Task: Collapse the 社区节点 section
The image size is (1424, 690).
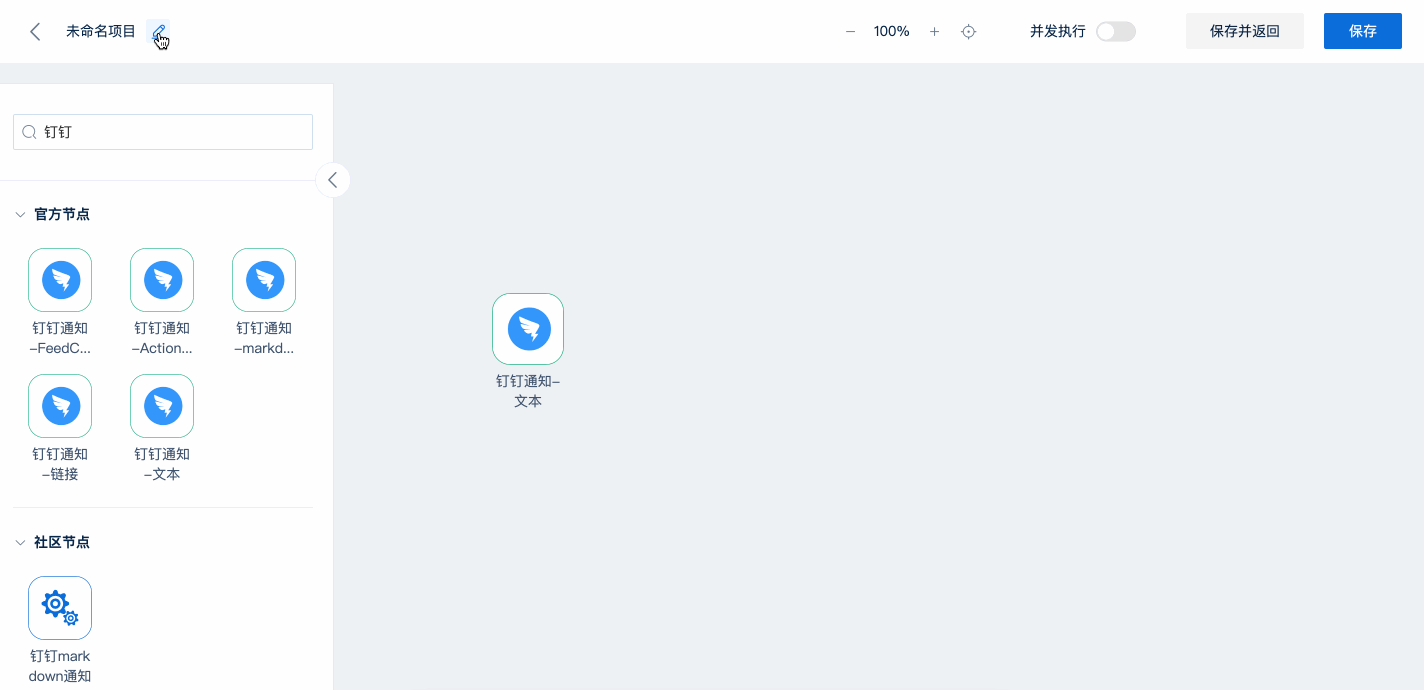Action: 20,542
